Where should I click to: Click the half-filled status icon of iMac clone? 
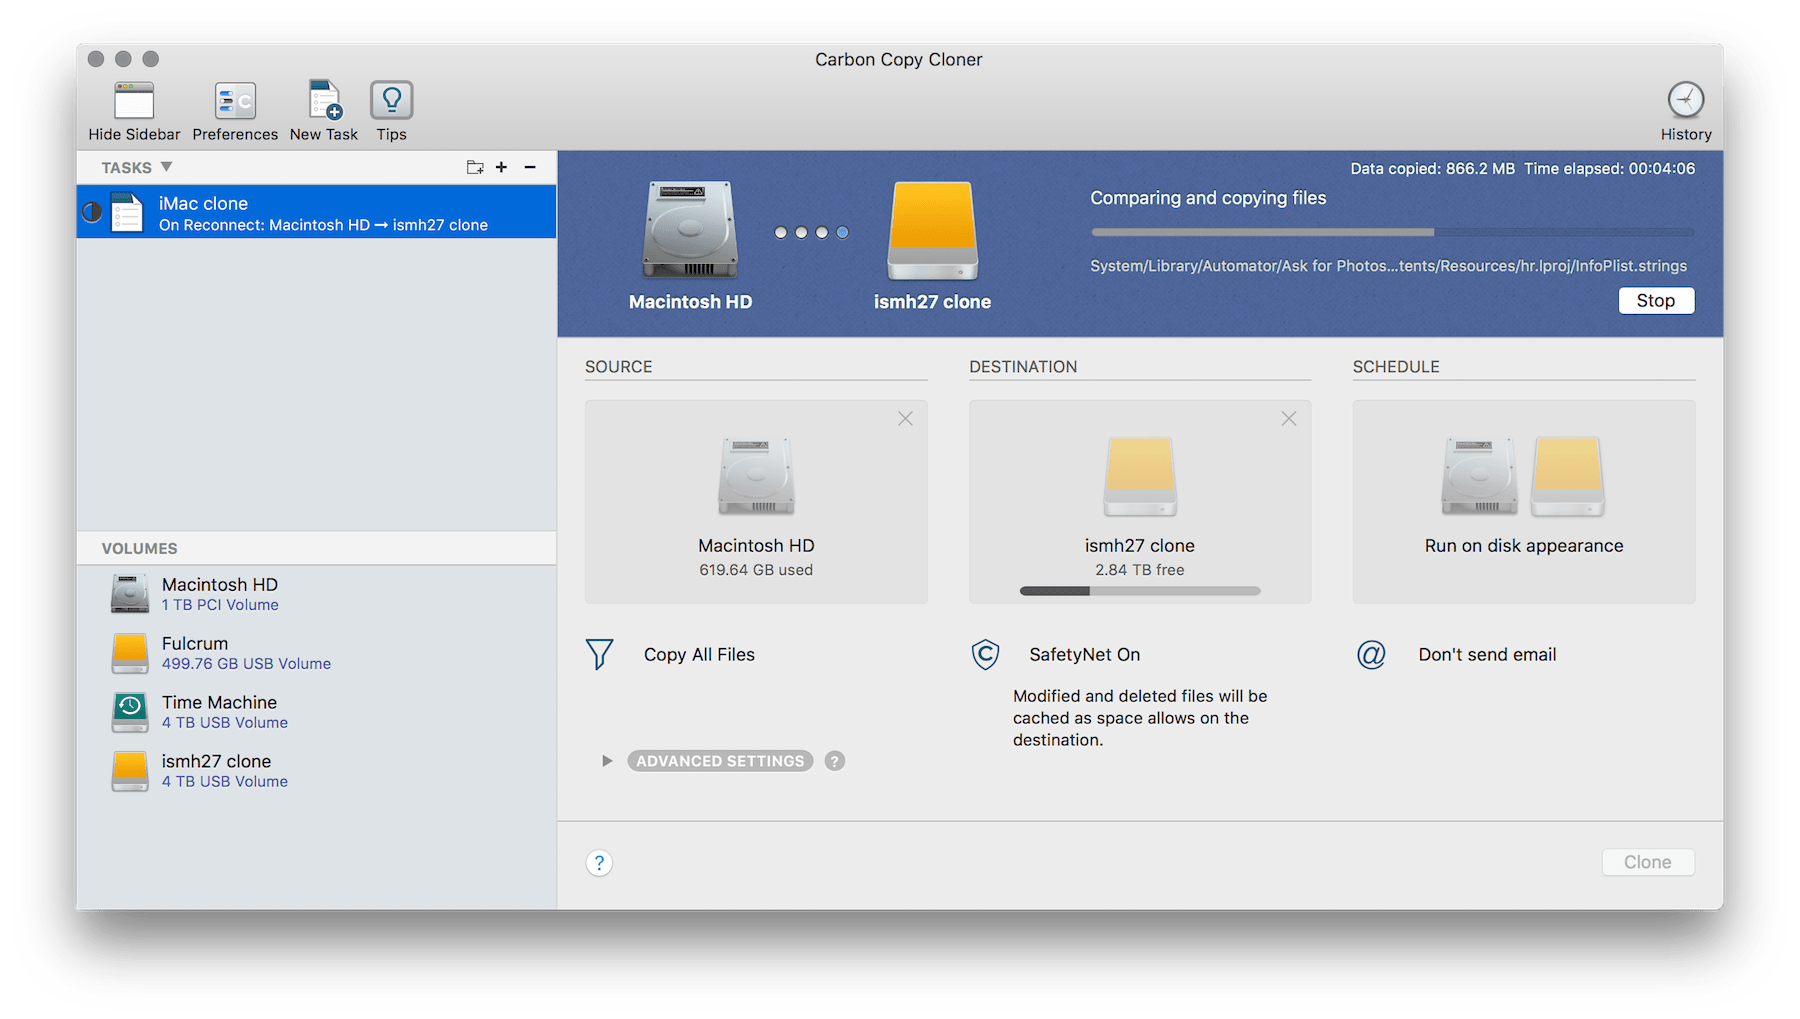click(91, 212)
